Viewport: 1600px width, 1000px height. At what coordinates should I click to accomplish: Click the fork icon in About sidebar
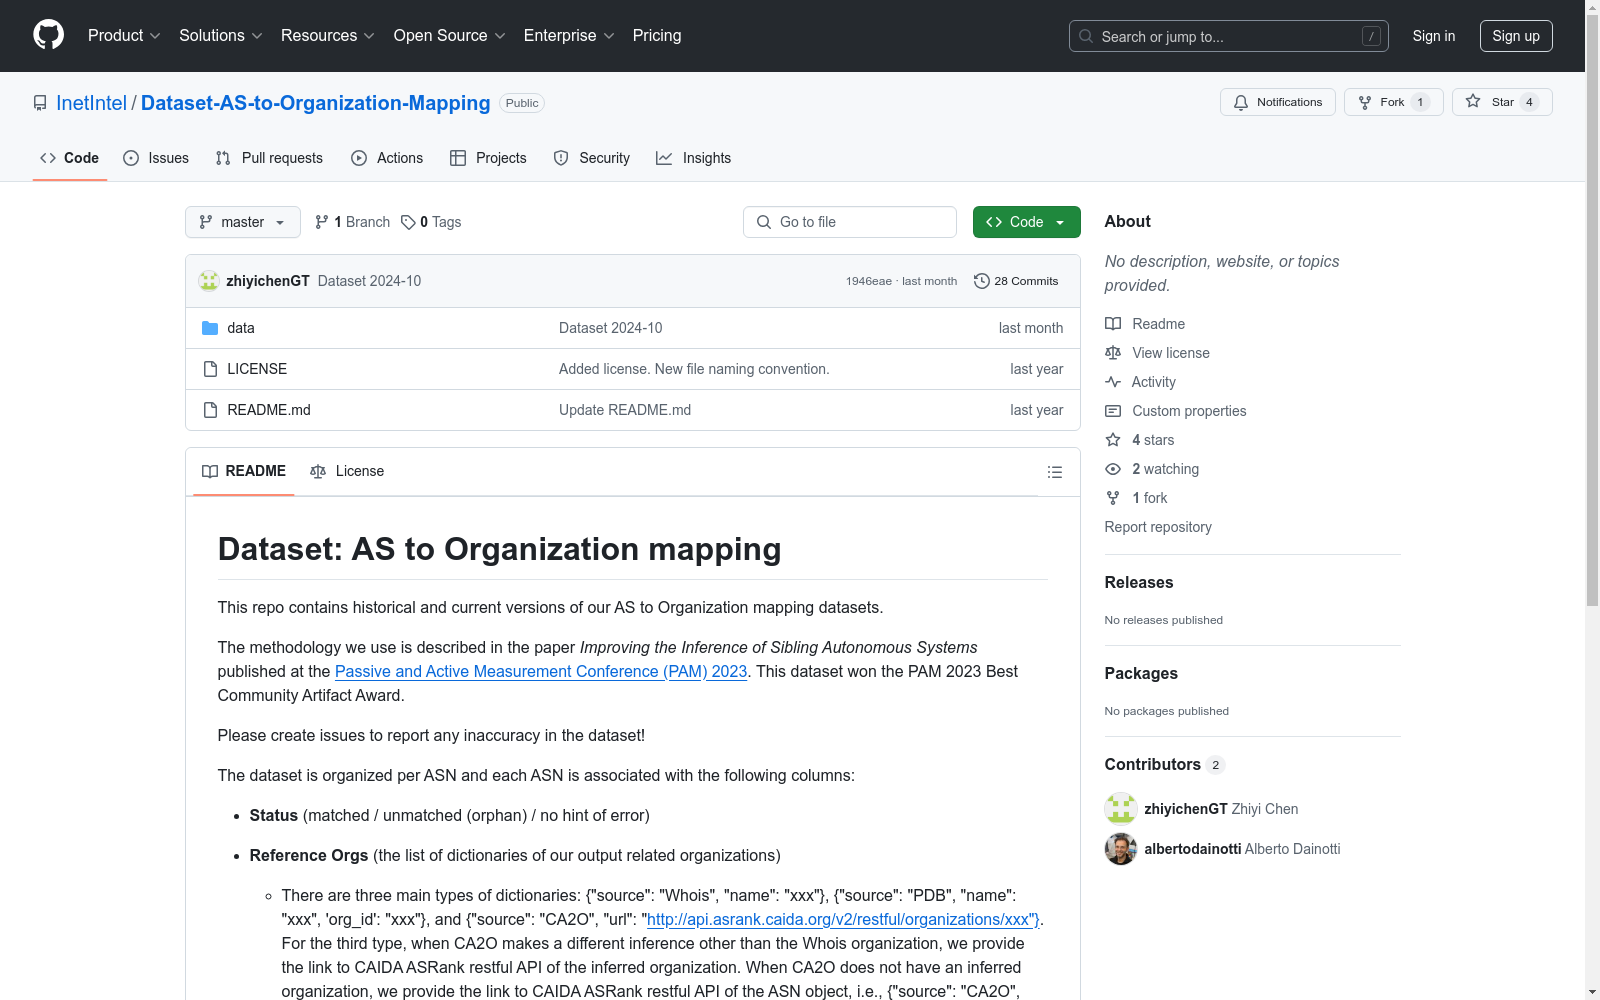pos(1113,498)
